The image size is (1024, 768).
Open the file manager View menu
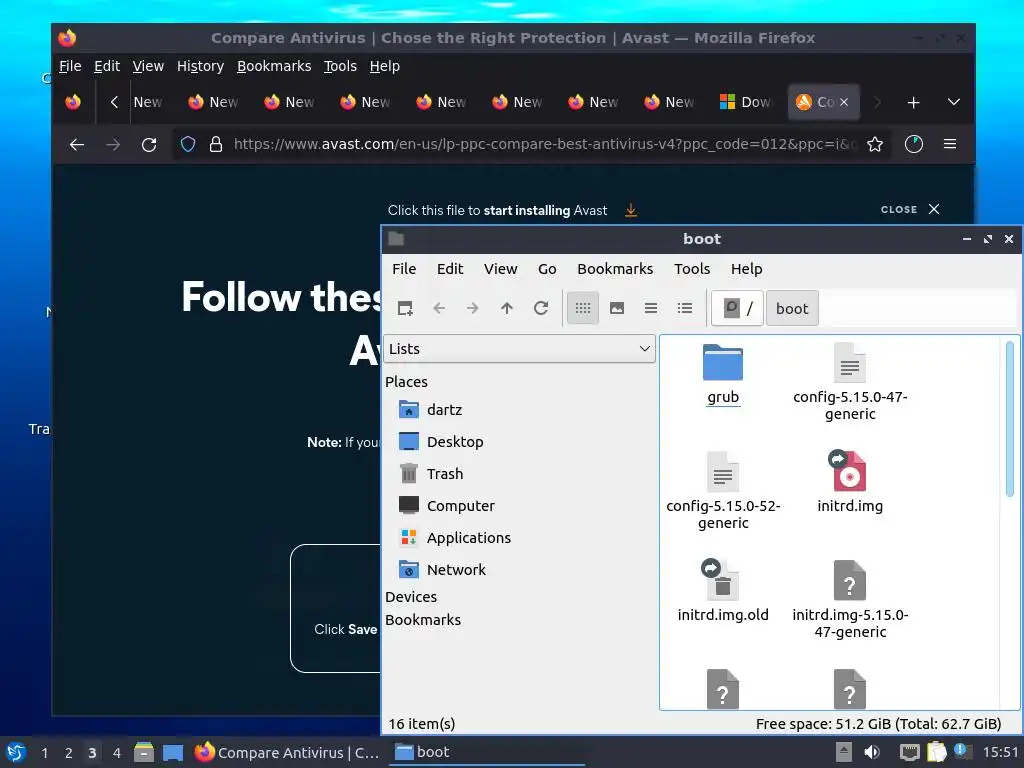tap(500, 269)
